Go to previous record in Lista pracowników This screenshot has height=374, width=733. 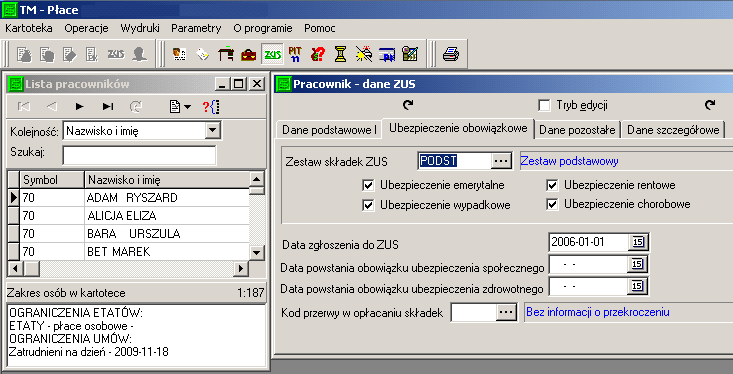point(51,107)
